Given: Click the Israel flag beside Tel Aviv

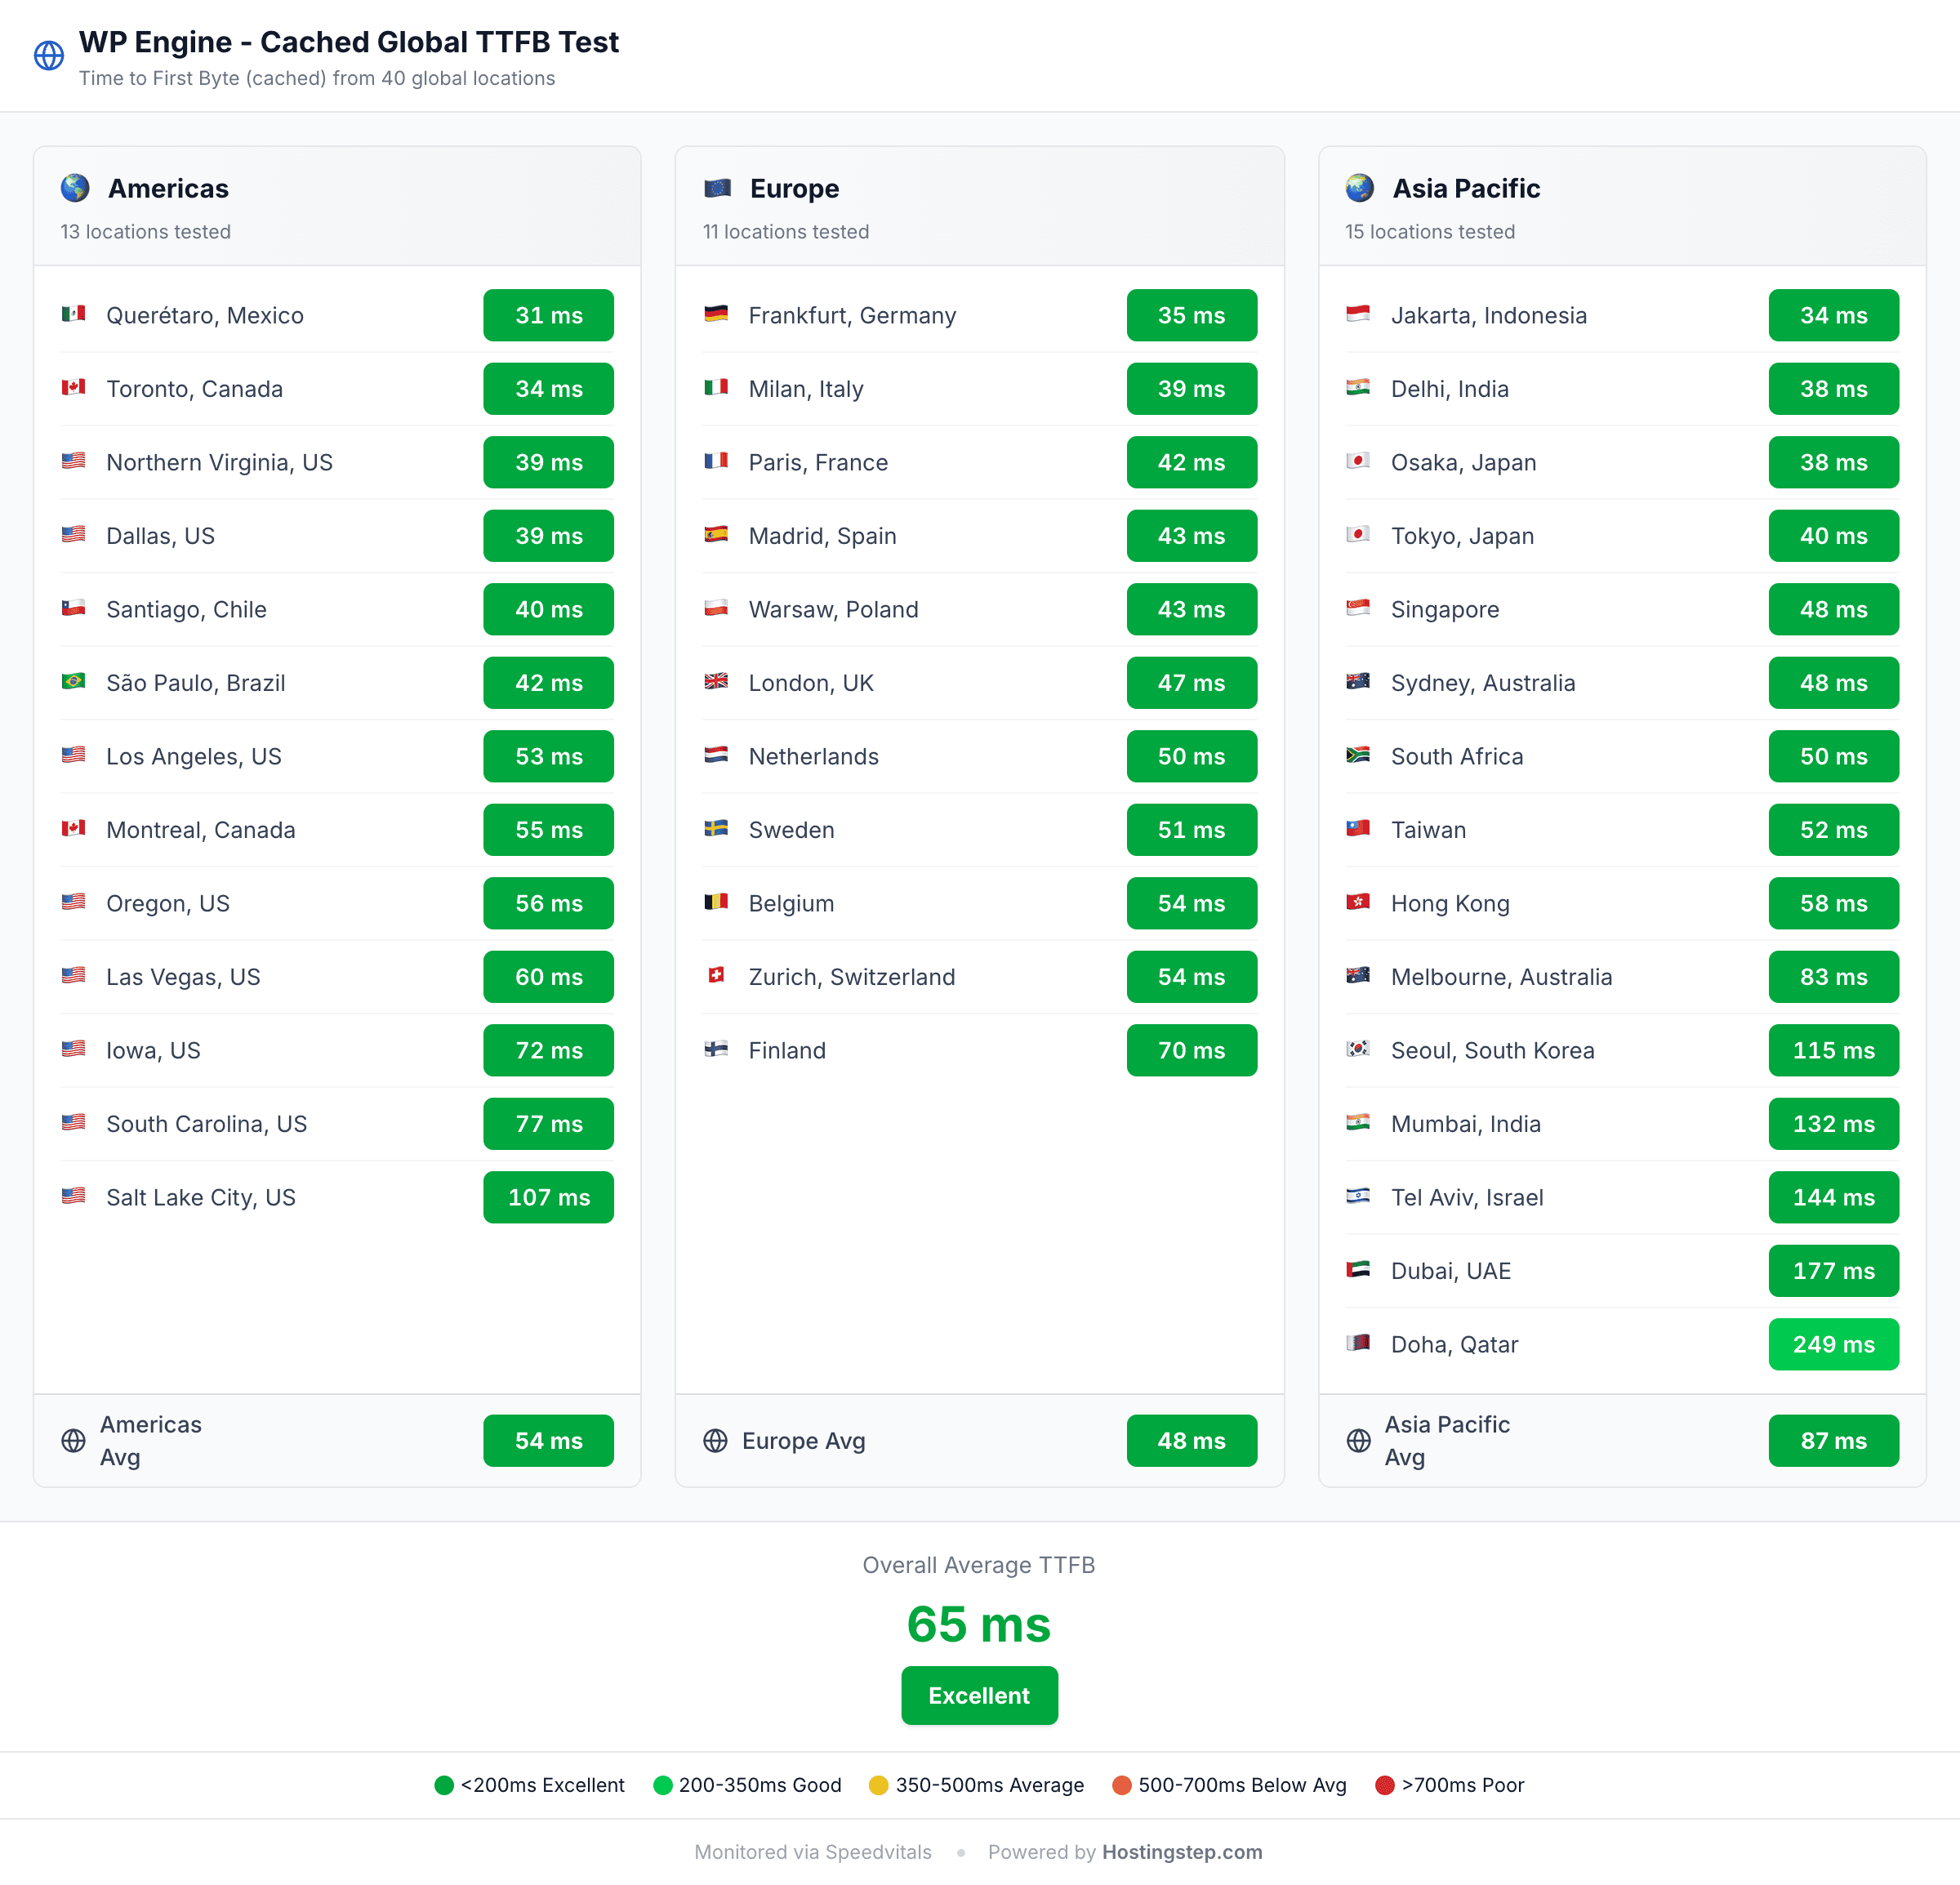Looking at the screenshot, I should coord(1358,1196).
